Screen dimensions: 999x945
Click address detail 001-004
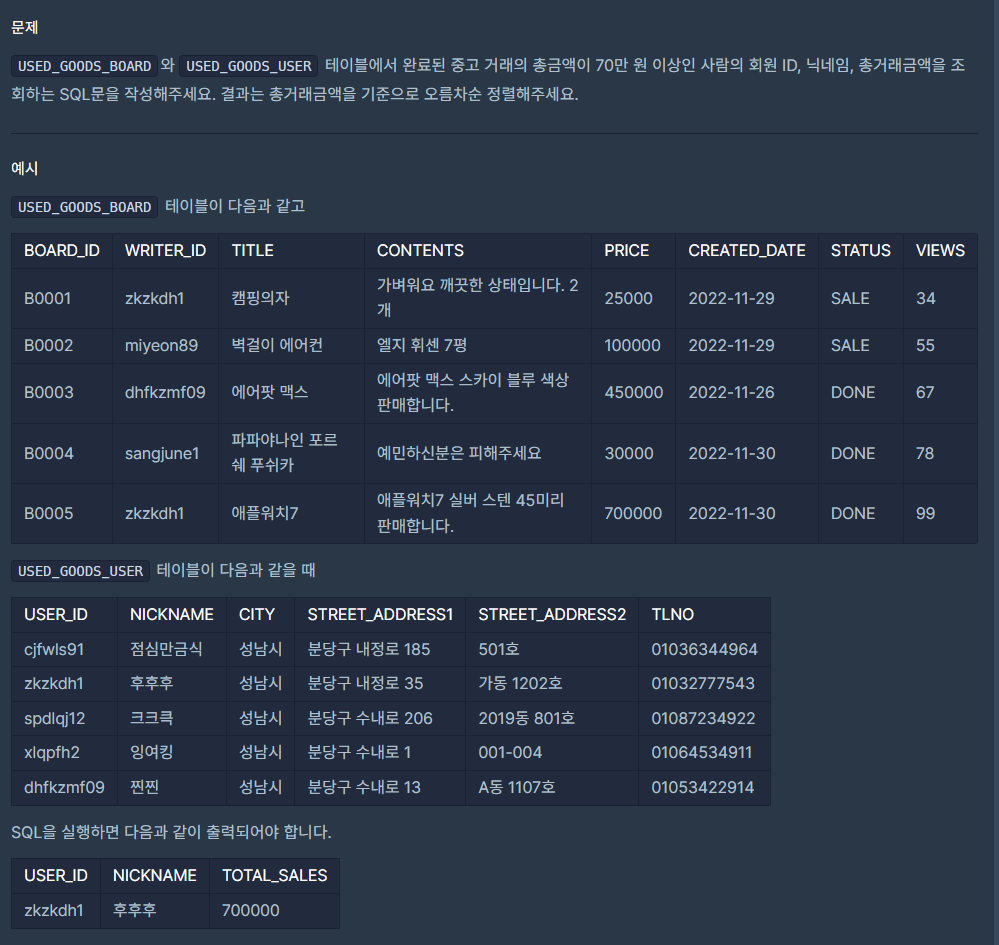(x=510, y=753)
